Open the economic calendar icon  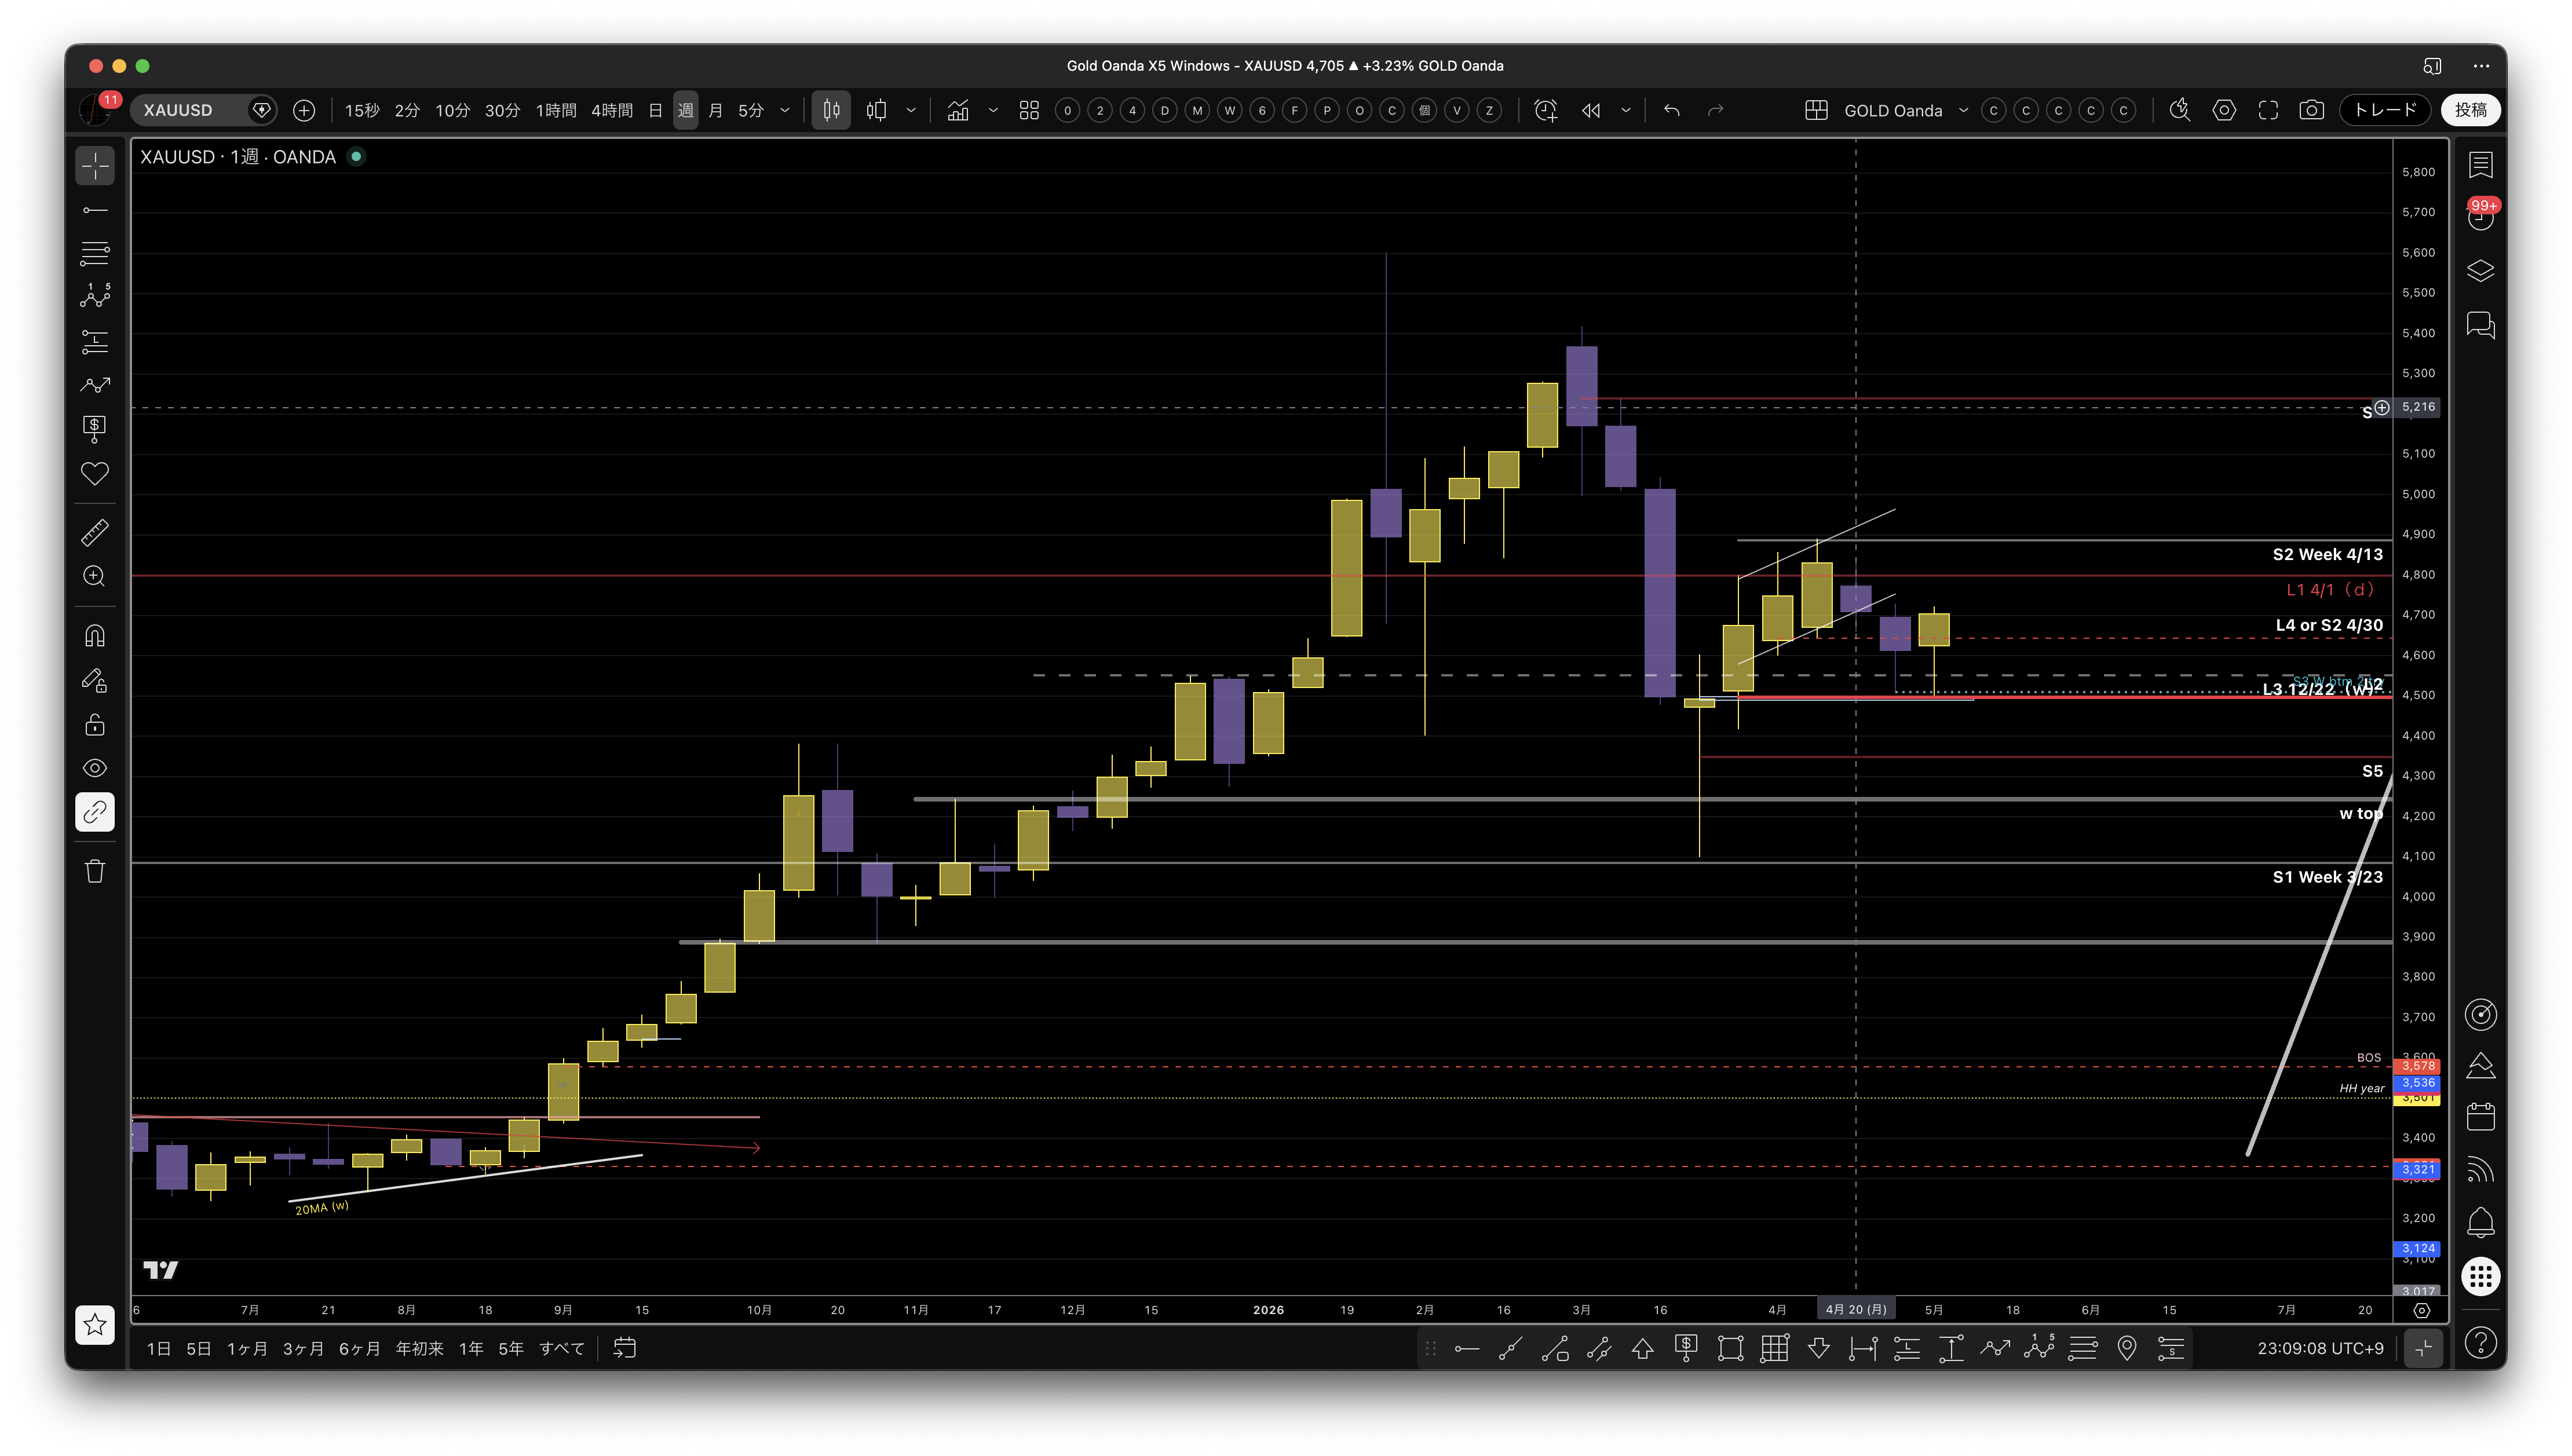(x=2481, y=1118)
